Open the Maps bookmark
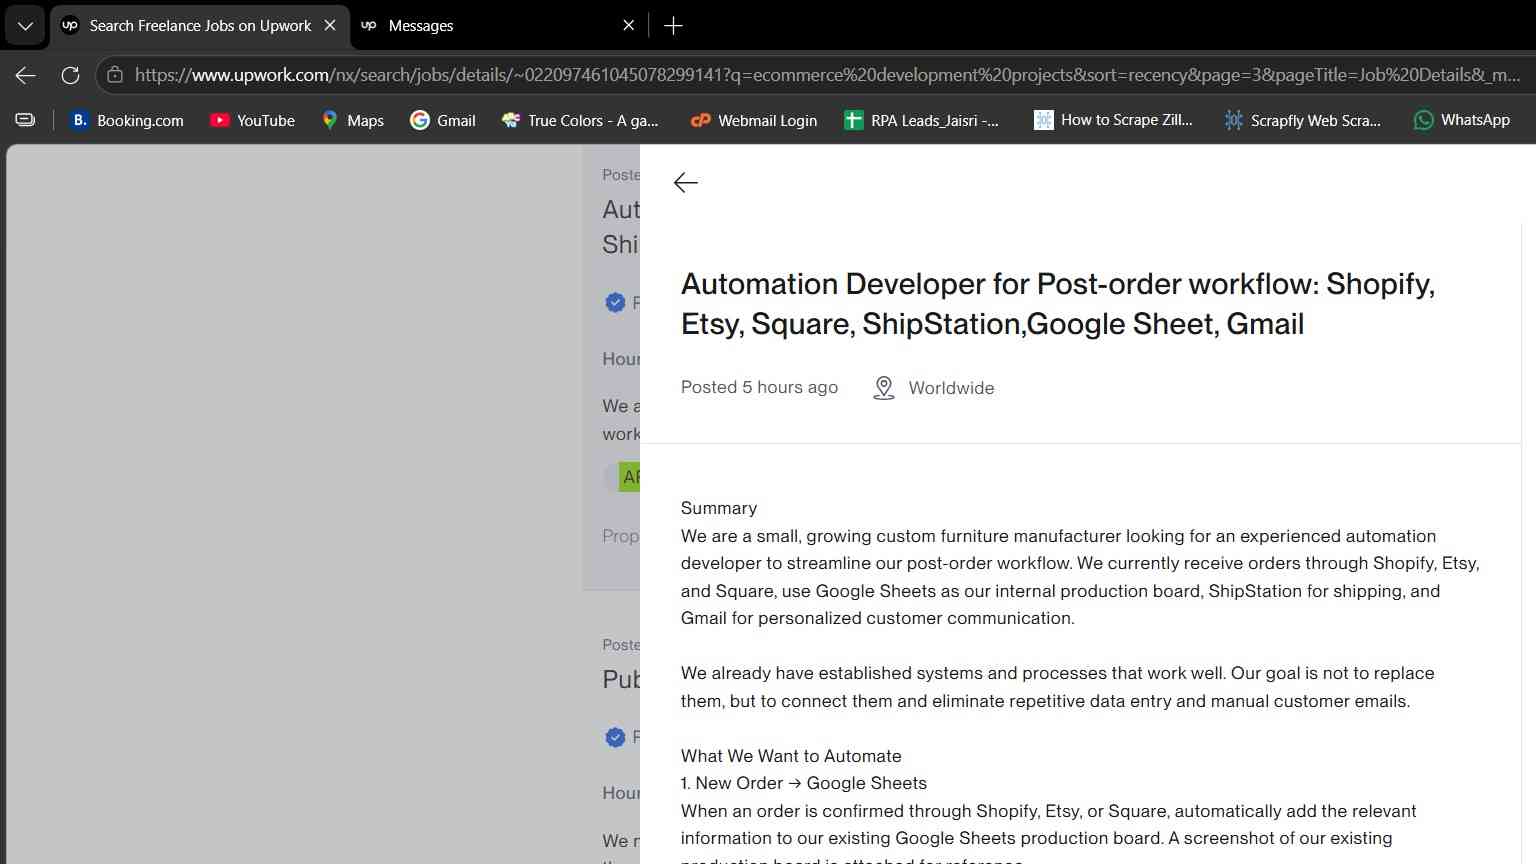 pos(353,120)
